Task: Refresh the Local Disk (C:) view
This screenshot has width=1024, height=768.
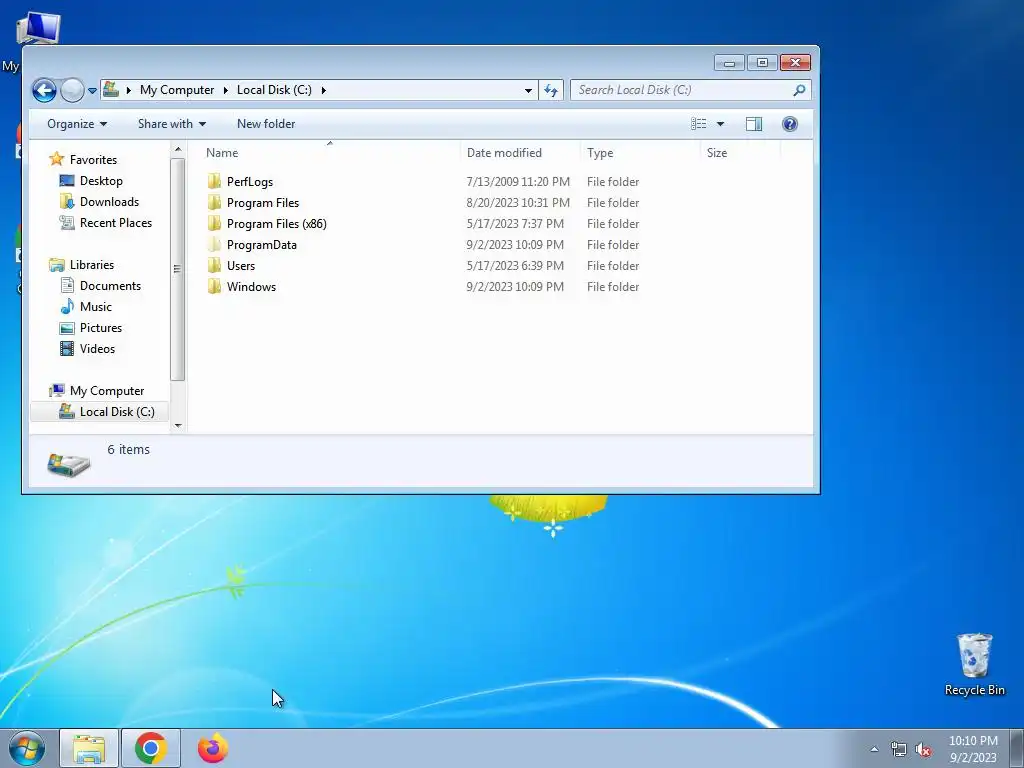Action: [x=551, y=90]
